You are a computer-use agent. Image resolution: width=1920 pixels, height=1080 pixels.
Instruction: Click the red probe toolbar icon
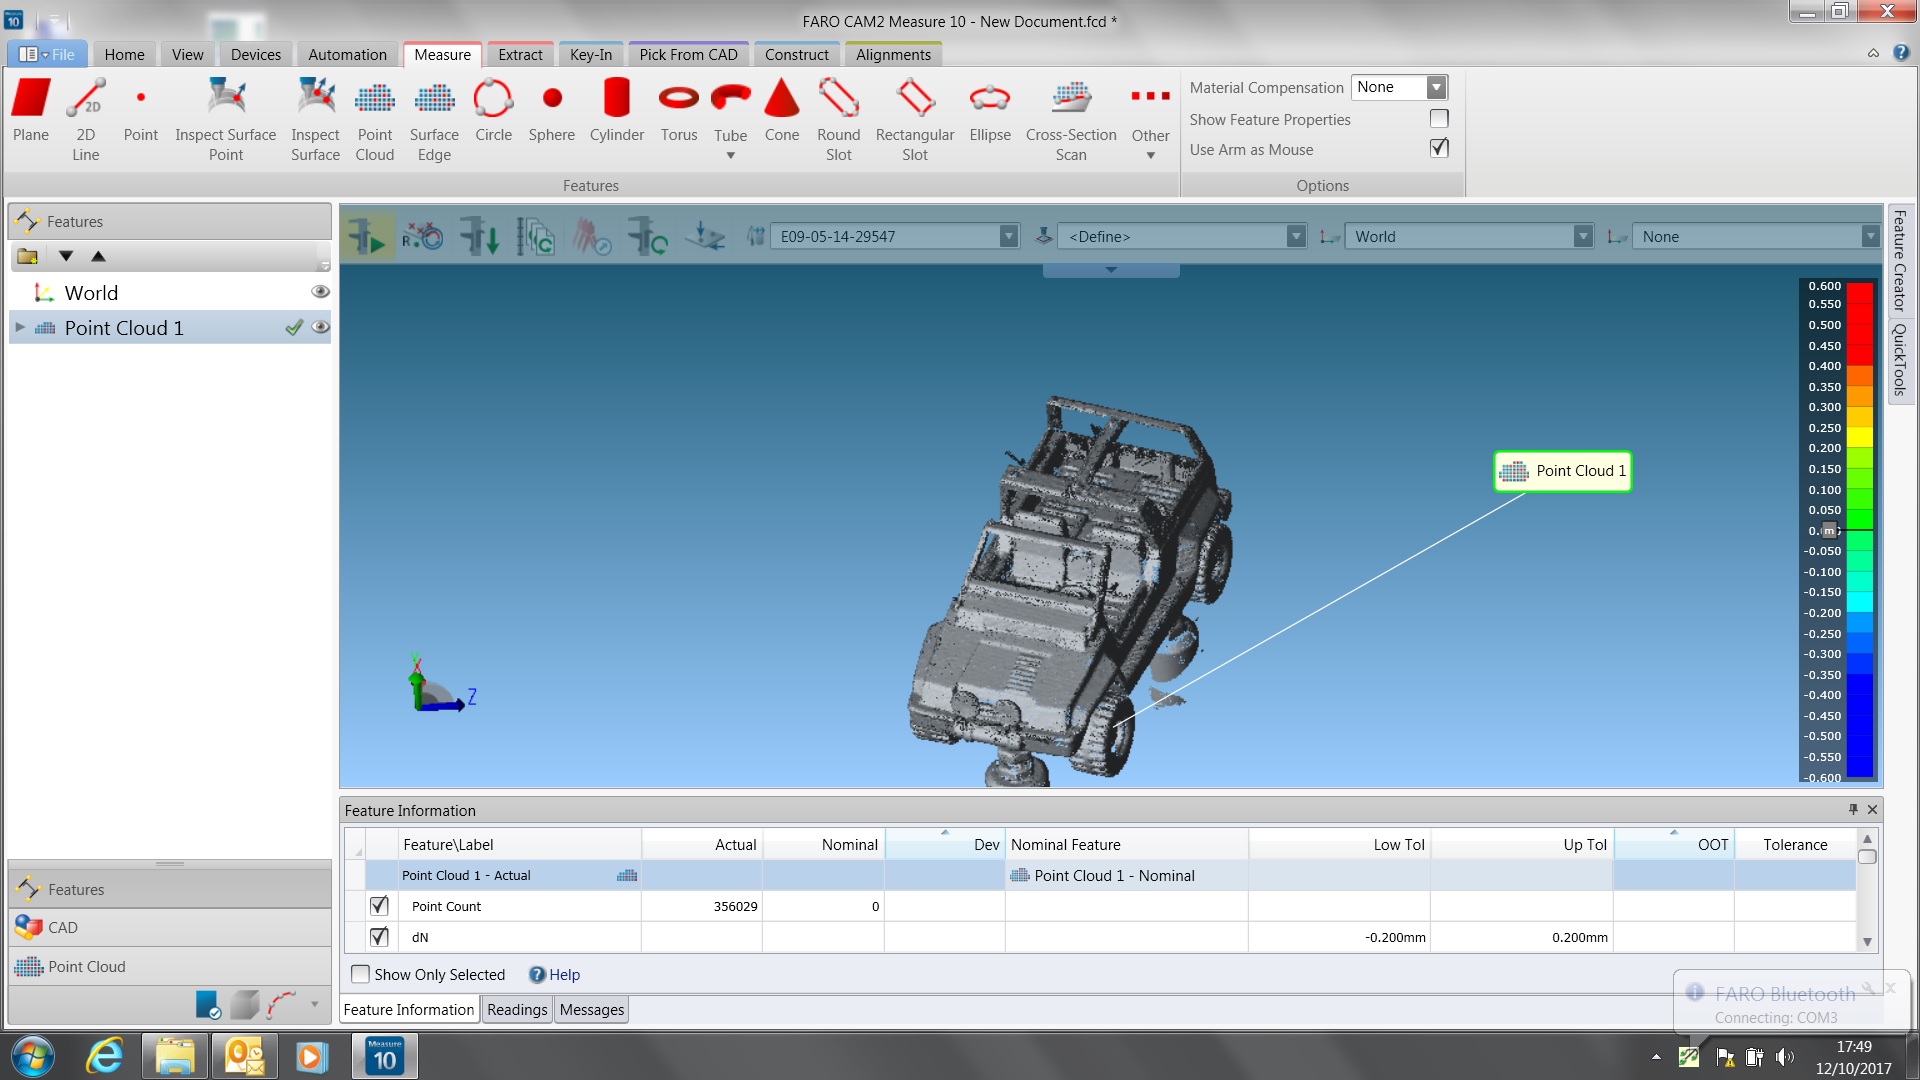[x=592, y=237]
